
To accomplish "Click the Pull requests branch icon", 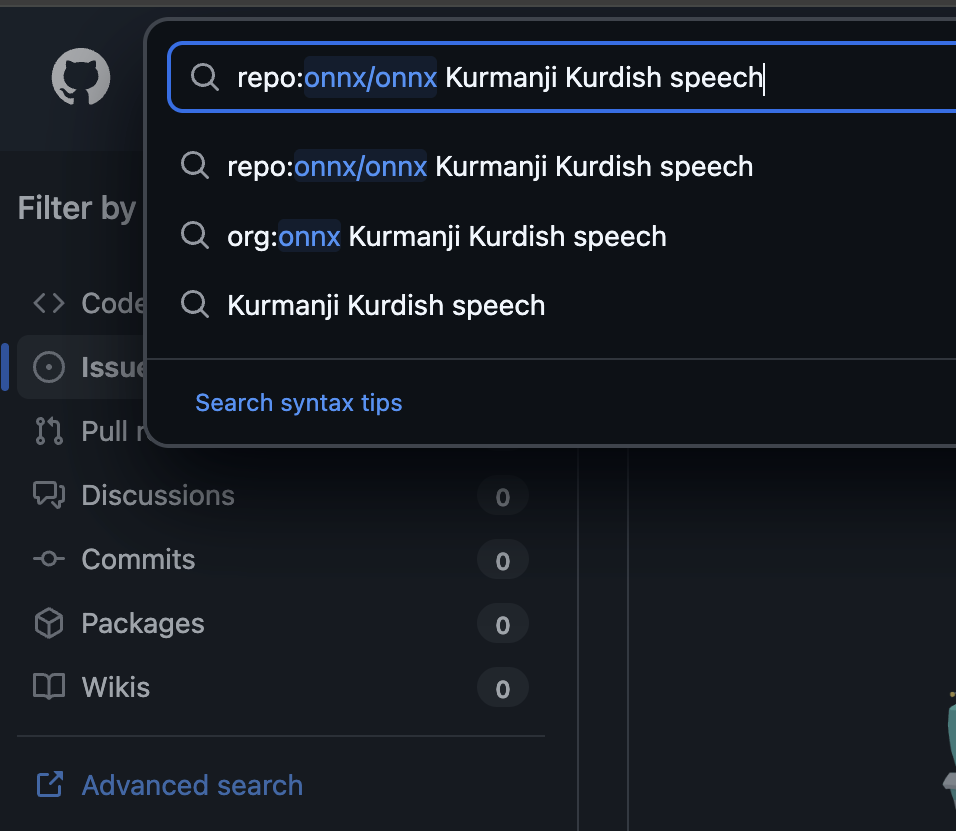I will [49, 431].
